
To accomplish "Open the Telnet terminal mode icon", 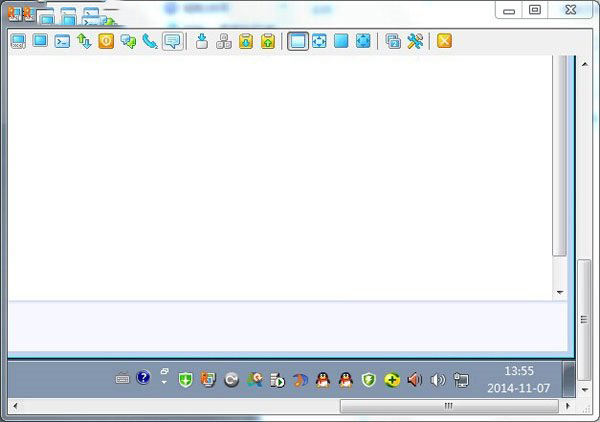I will (62, 41).
